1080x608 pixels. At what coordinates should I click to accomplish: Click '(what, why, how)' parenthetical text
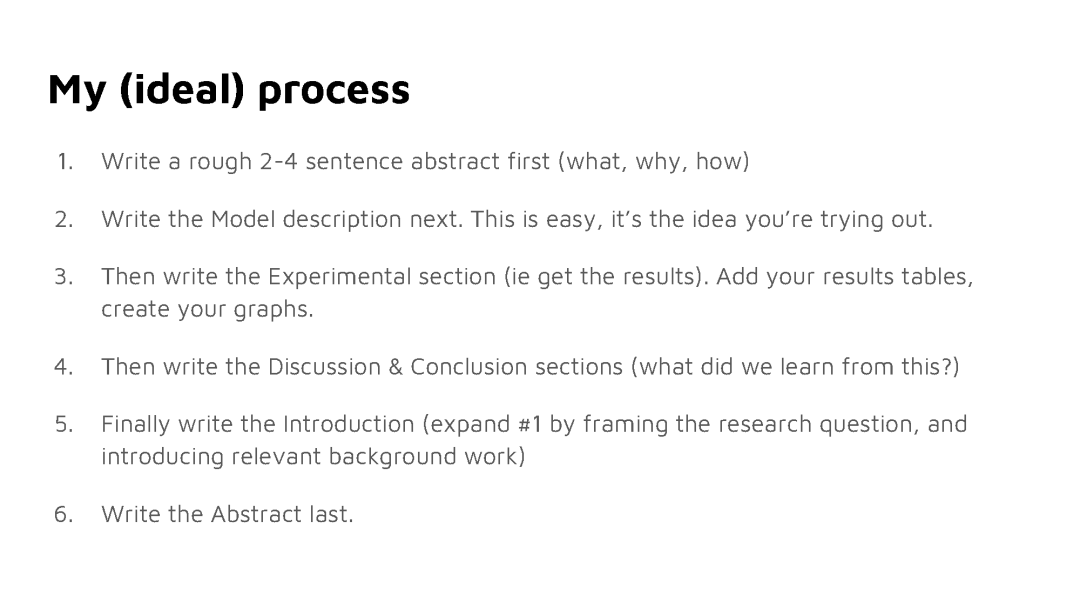[654, 161]
